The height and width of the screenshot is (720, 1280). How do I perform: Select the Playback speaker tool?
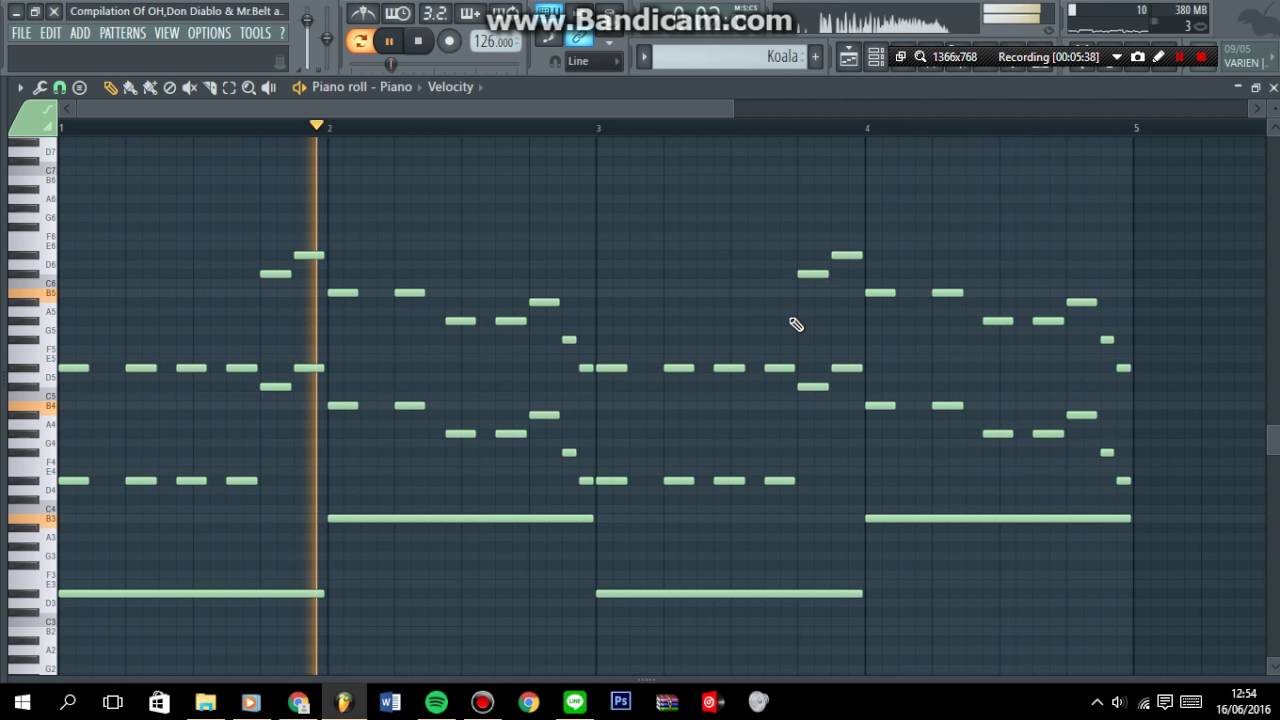[269, 88]
